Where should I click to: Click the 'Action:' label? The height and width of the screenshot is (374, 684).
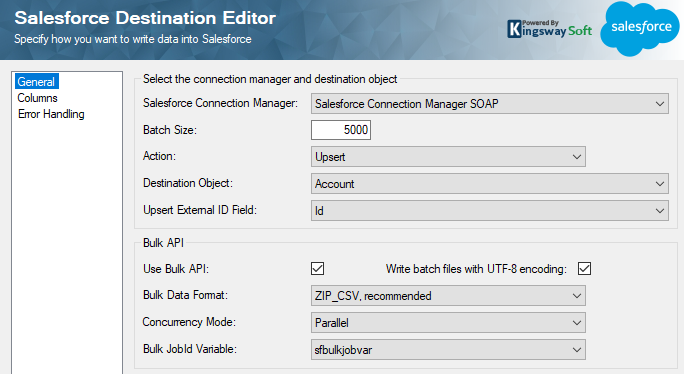[x=159, y=156]
